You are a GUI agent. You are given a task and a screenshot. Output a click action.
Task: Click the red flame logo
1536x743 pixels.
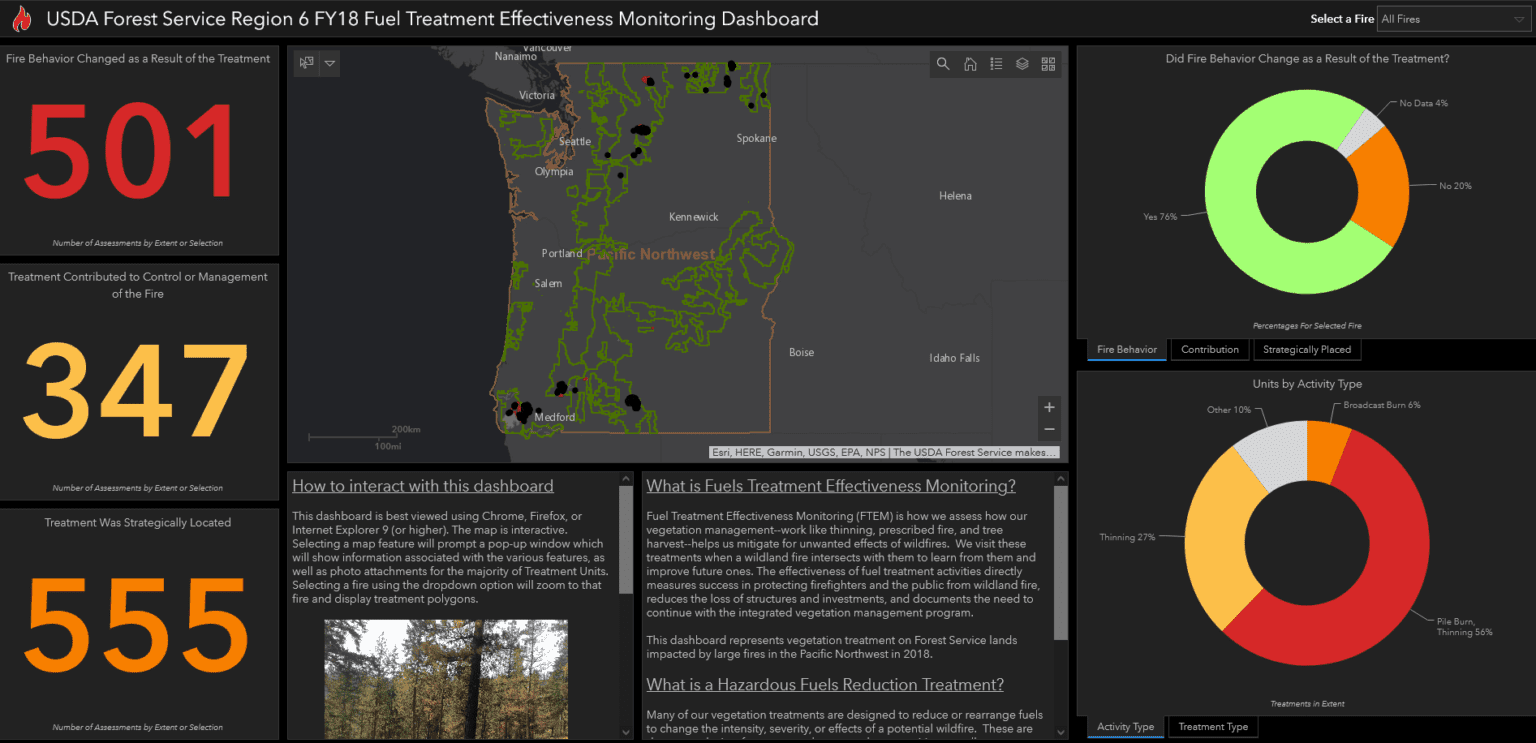(x=22, y=19)
